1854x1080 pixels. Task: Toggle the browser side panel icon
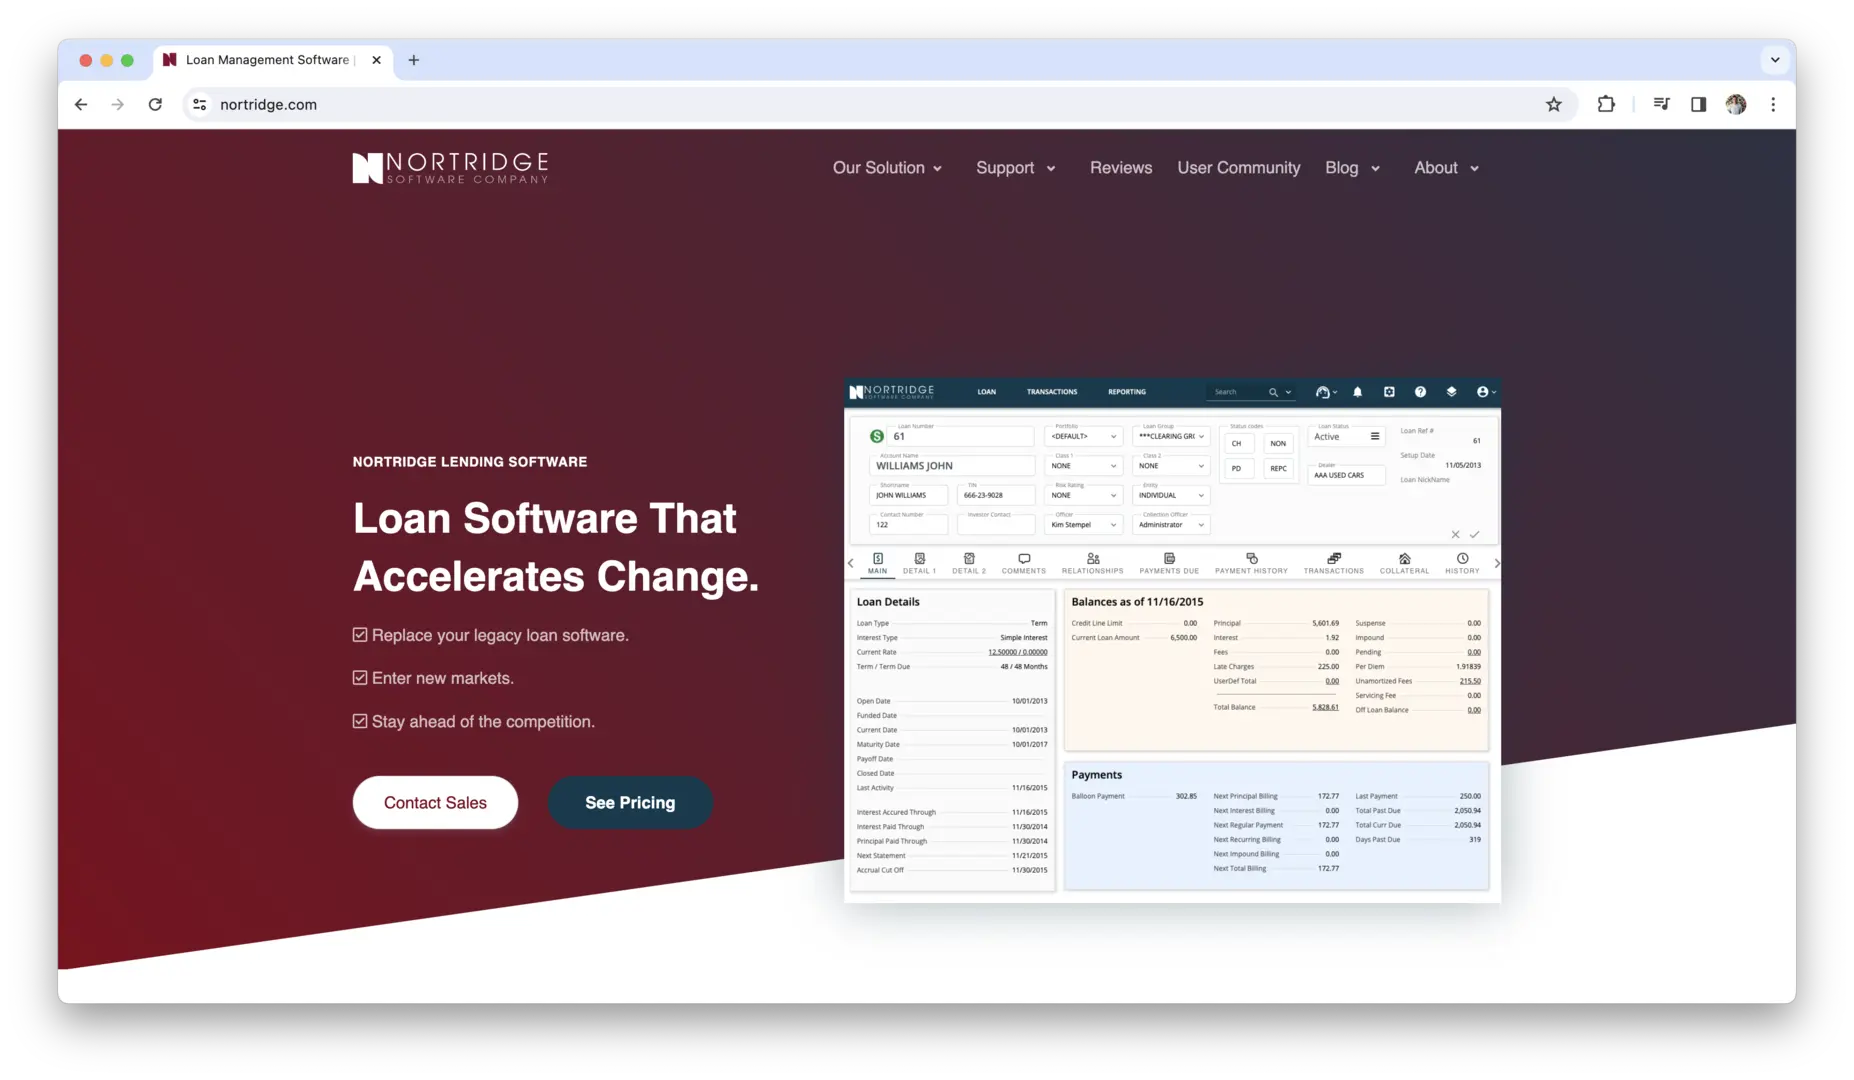(x=1698, y=104)
